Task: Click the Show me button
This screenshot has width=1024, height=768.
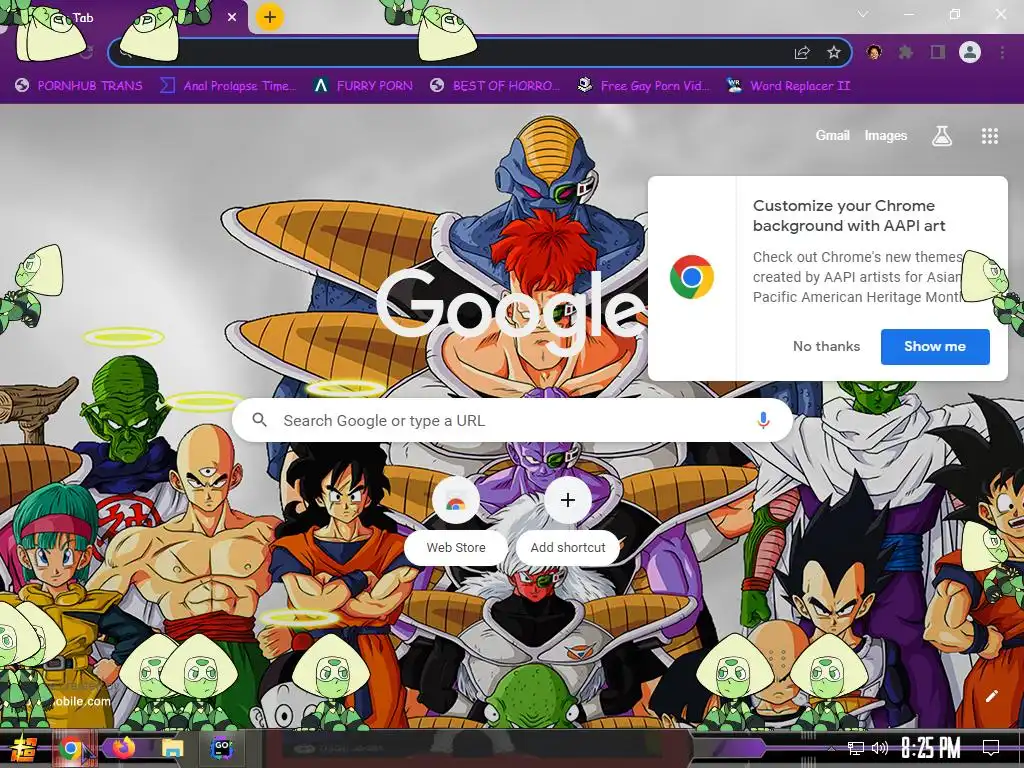Action: (x=935, y=346)
